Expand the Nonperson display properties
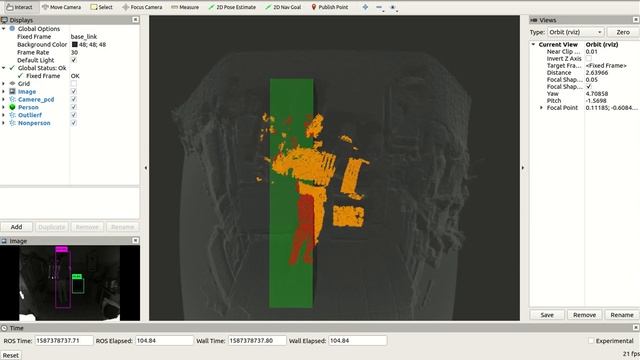Screen dimensions: 640x360 (4, 123)
